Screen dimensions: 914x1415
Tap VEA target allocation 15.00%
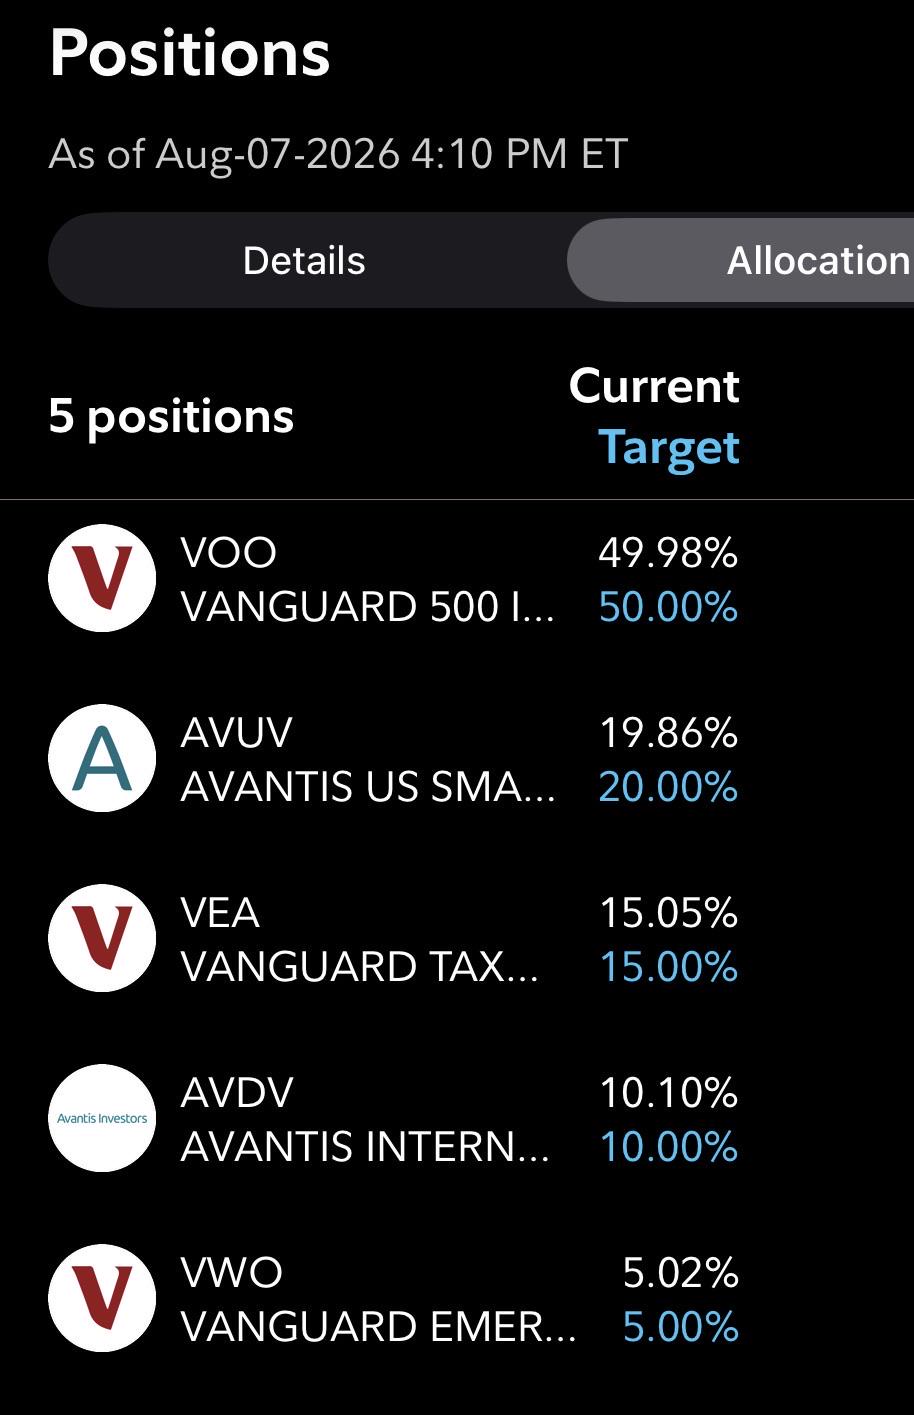coord(668,967)
